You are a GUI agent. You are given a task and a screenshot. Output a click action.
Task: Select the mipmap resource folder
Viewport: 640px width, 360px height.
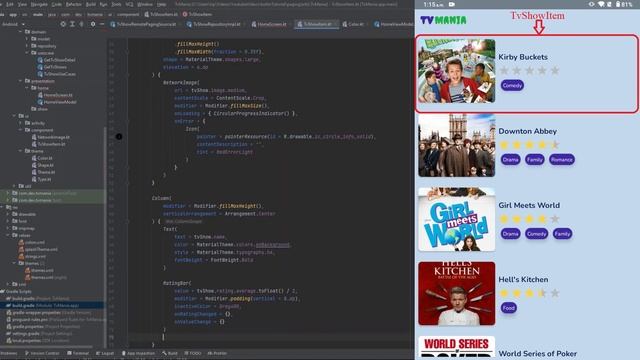[x=23, y=228]
